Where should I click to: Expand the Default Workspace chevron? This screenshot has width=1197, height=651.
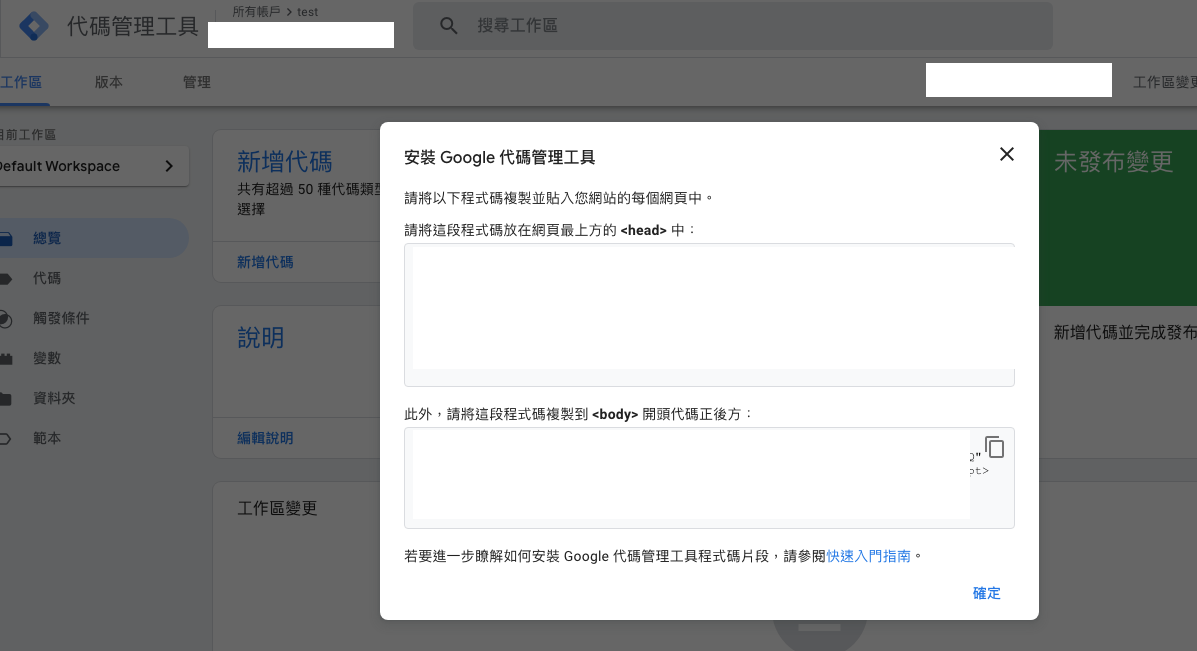point(169,166)
